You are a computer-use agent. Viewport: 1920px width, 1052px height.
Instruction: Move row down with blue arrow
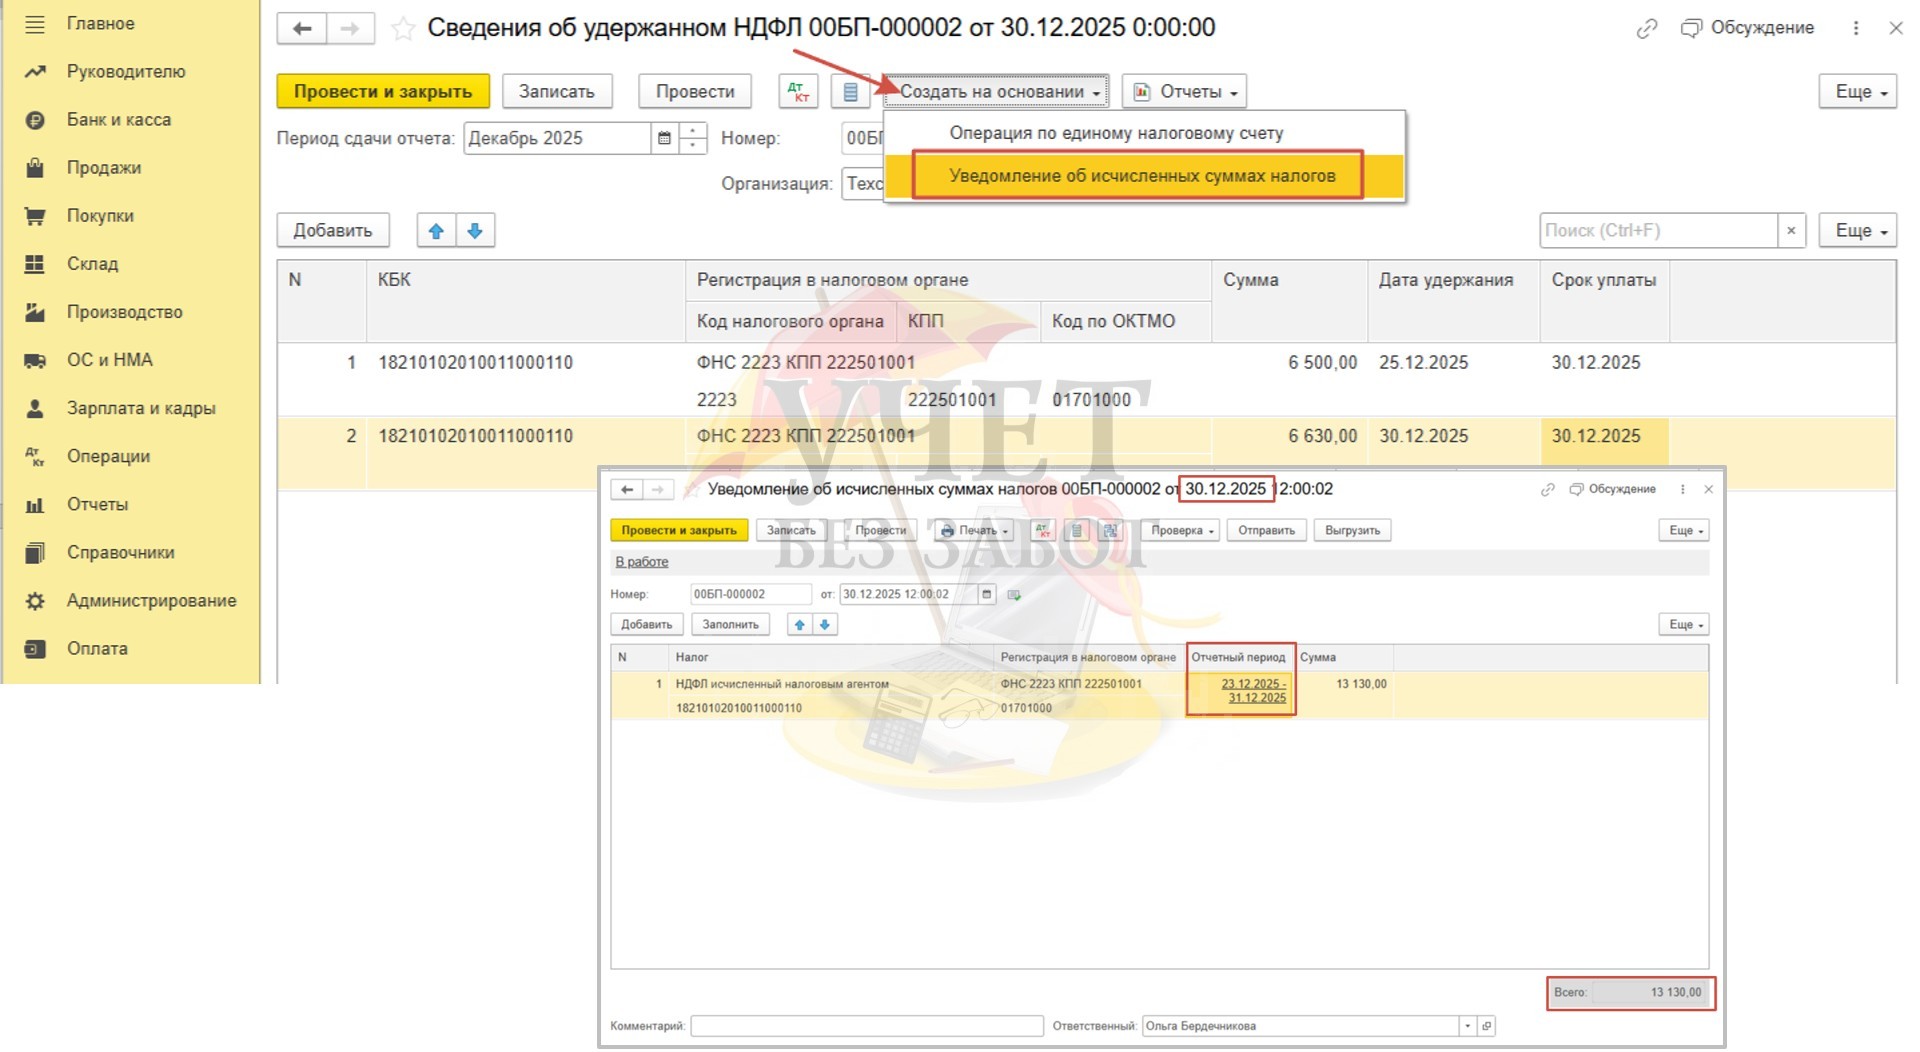(475, 231)
